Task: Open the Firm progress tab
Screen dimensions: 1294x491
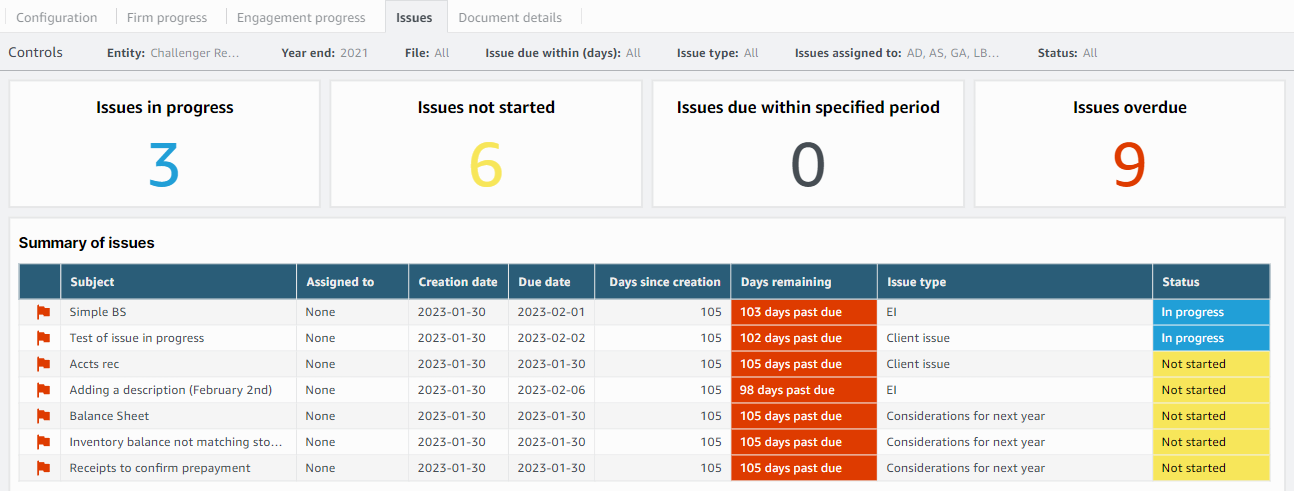Action: click(167, 17)
